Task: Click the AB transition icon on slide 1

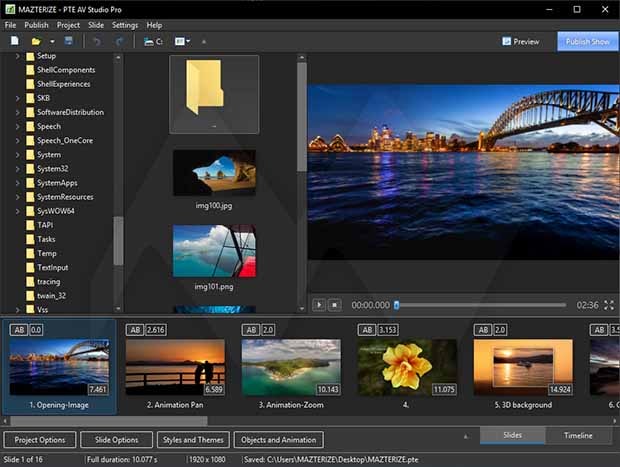Action: tap(19, 330)
